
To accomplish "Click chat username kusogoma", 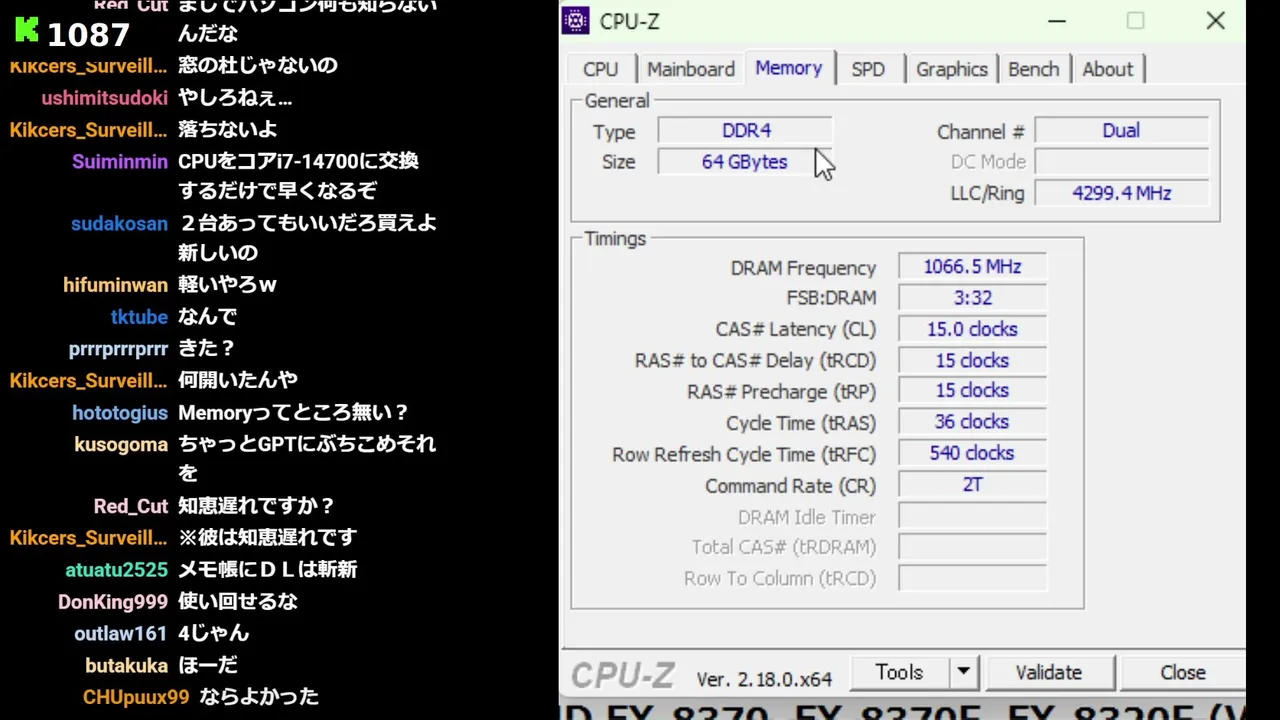I will click(x=121, y=445).
